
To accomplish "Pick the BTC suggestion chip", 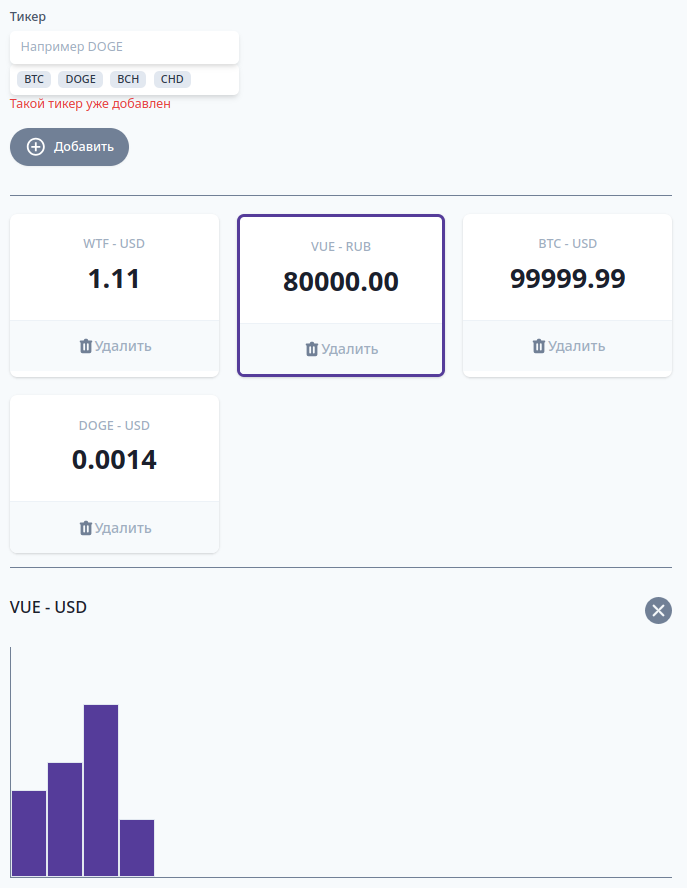I will 35,79.
